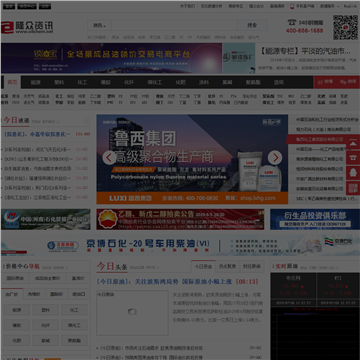Click the floating back-to-top icon
This screenshot has width=360, height=360.
(x=353, y=143)
